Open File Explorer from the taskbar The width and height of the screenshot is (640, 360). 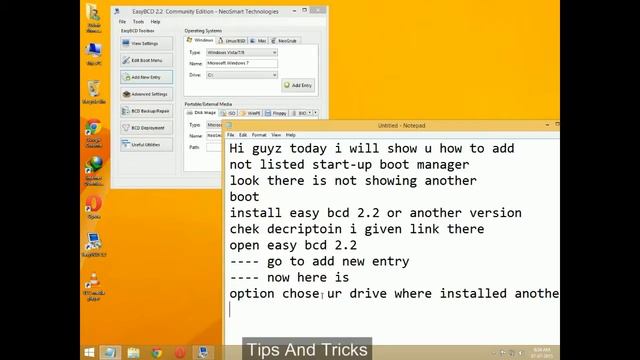133,352
